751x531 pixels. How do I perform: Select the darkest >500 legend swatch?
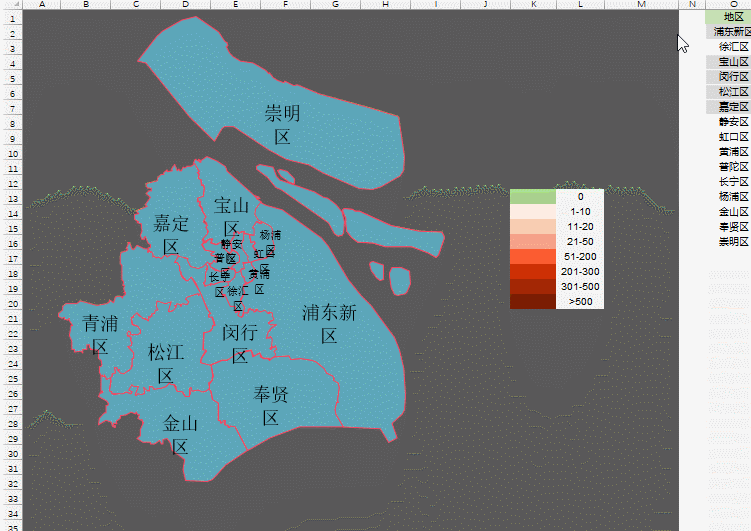[x=532, y=302]
